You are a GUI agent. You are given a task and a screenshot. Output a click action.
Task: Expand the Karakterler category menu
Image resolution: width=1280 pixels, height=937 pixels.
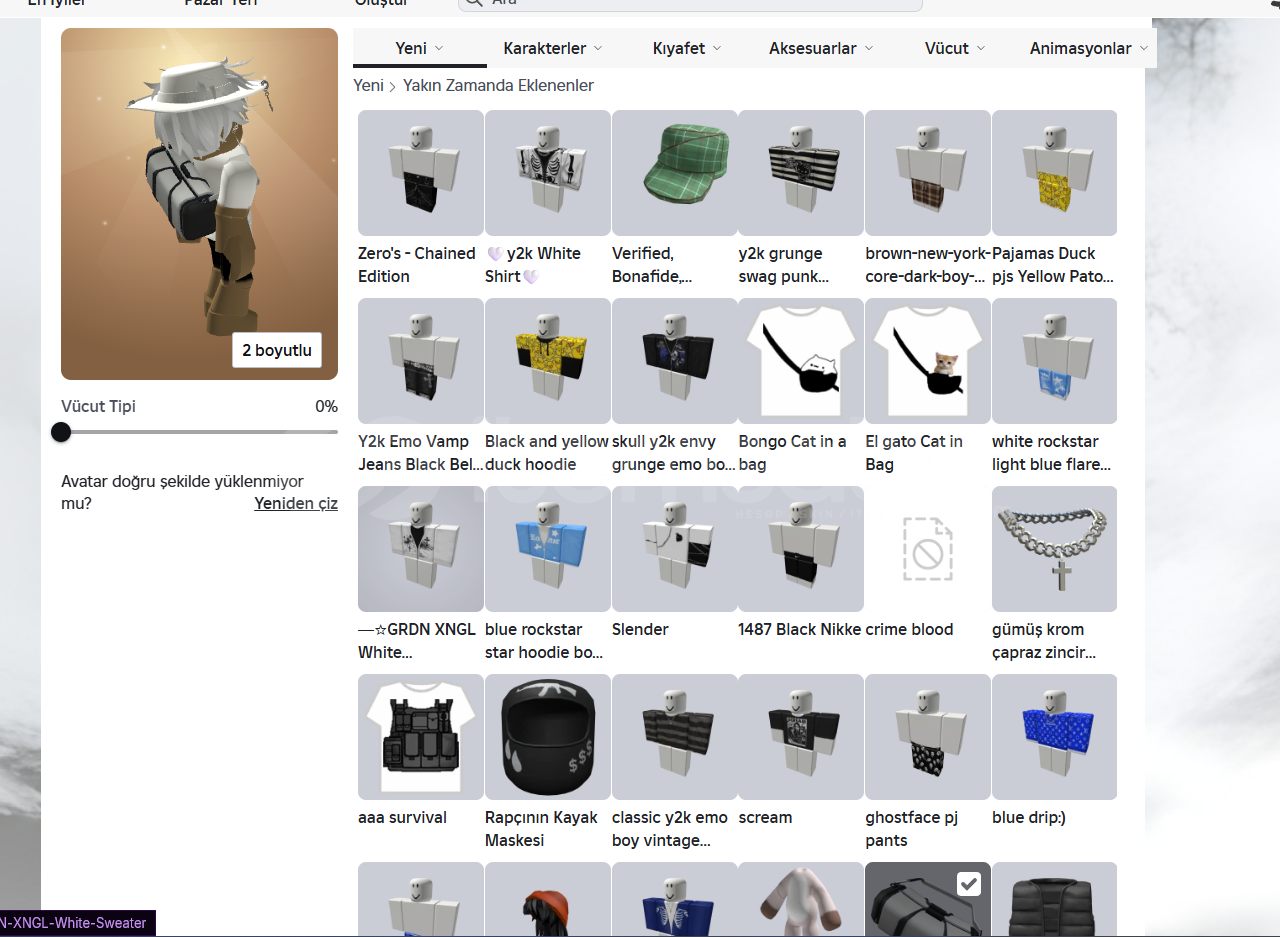point(553,48)
